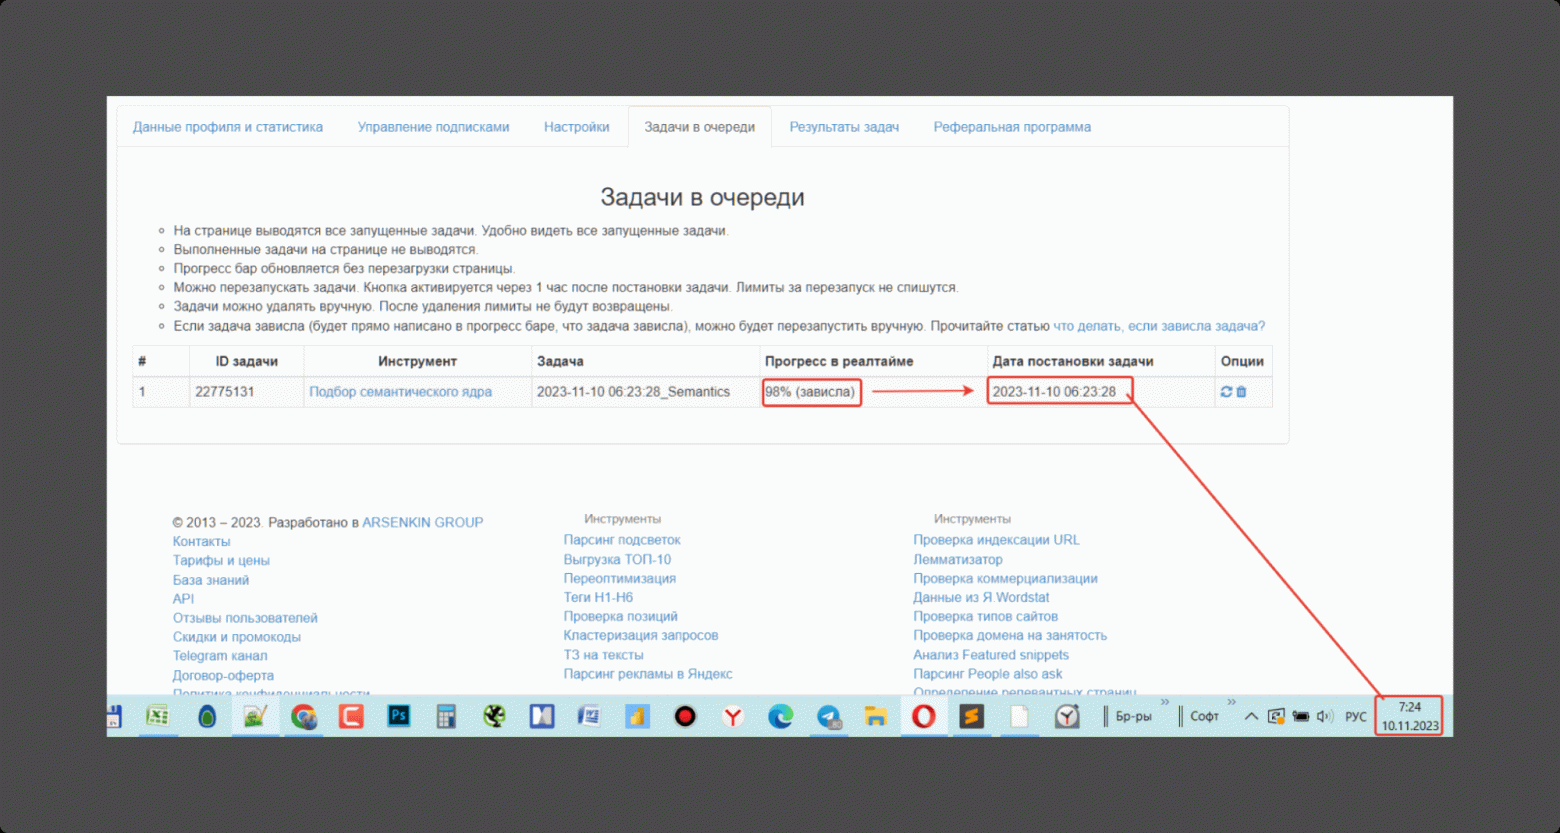Image resolution: width=1560 pixels, height=833 pixels.
Task: Select Реферальная программа tab
Action: tap(1012, 127)
